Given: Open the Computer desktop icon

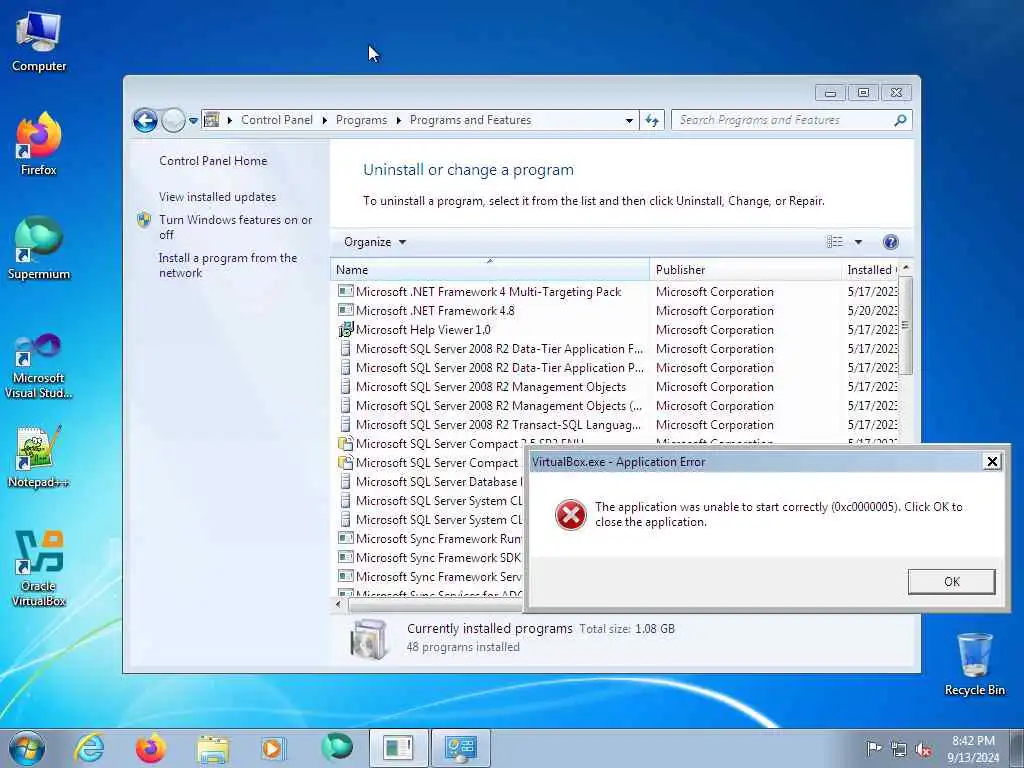Looking at the screenshot, I should pyautogui.click(x=39, y=42).
